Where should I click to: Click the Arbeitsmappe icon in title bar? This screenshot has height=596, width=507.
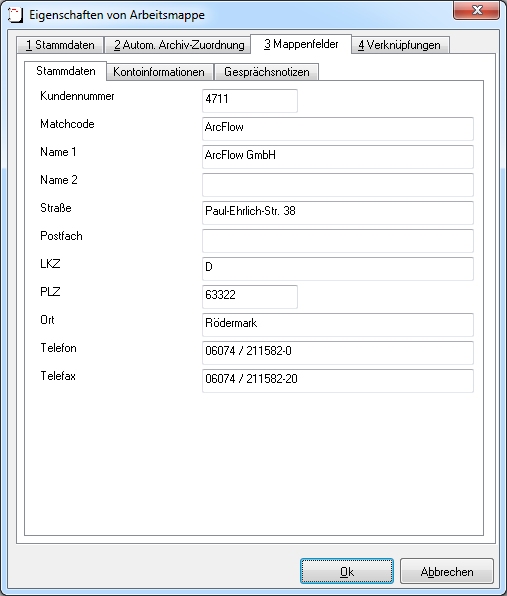point(15,15)
